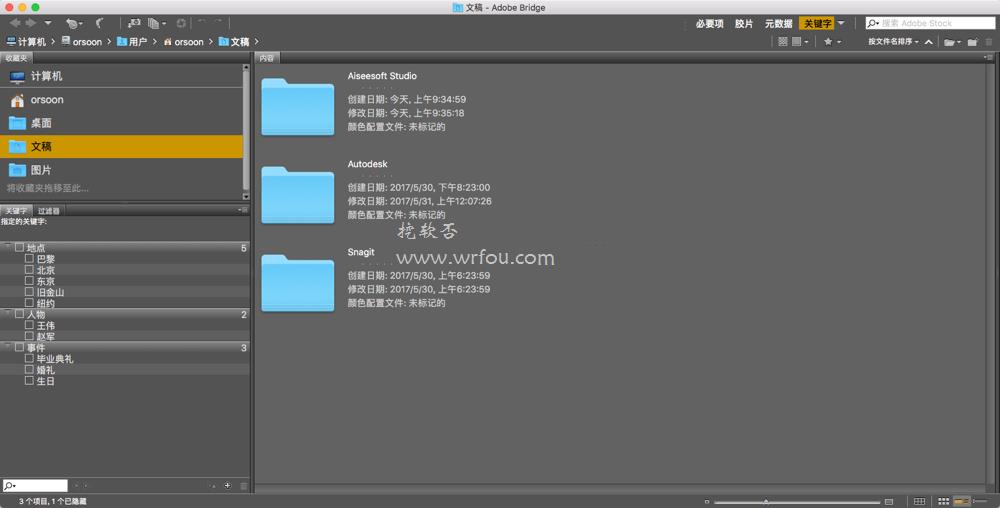1000x508 pixels.
Task: Open the recent folder icon dropdown
Action: click(952, 42)
